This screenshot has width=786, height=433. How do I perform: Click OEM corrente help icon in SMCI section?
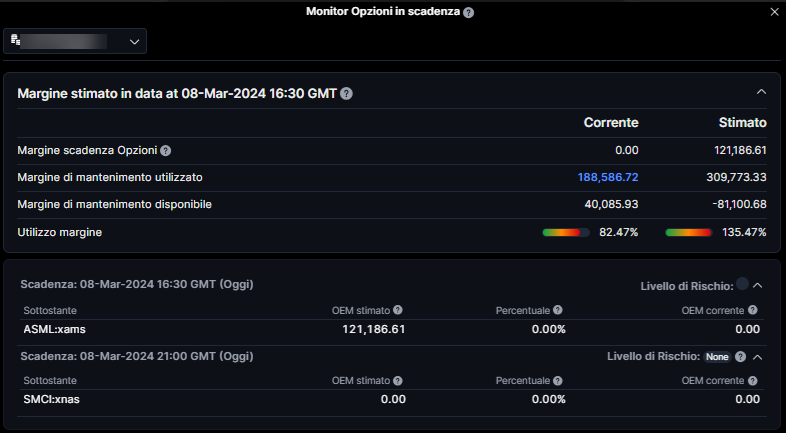(753, 380)
